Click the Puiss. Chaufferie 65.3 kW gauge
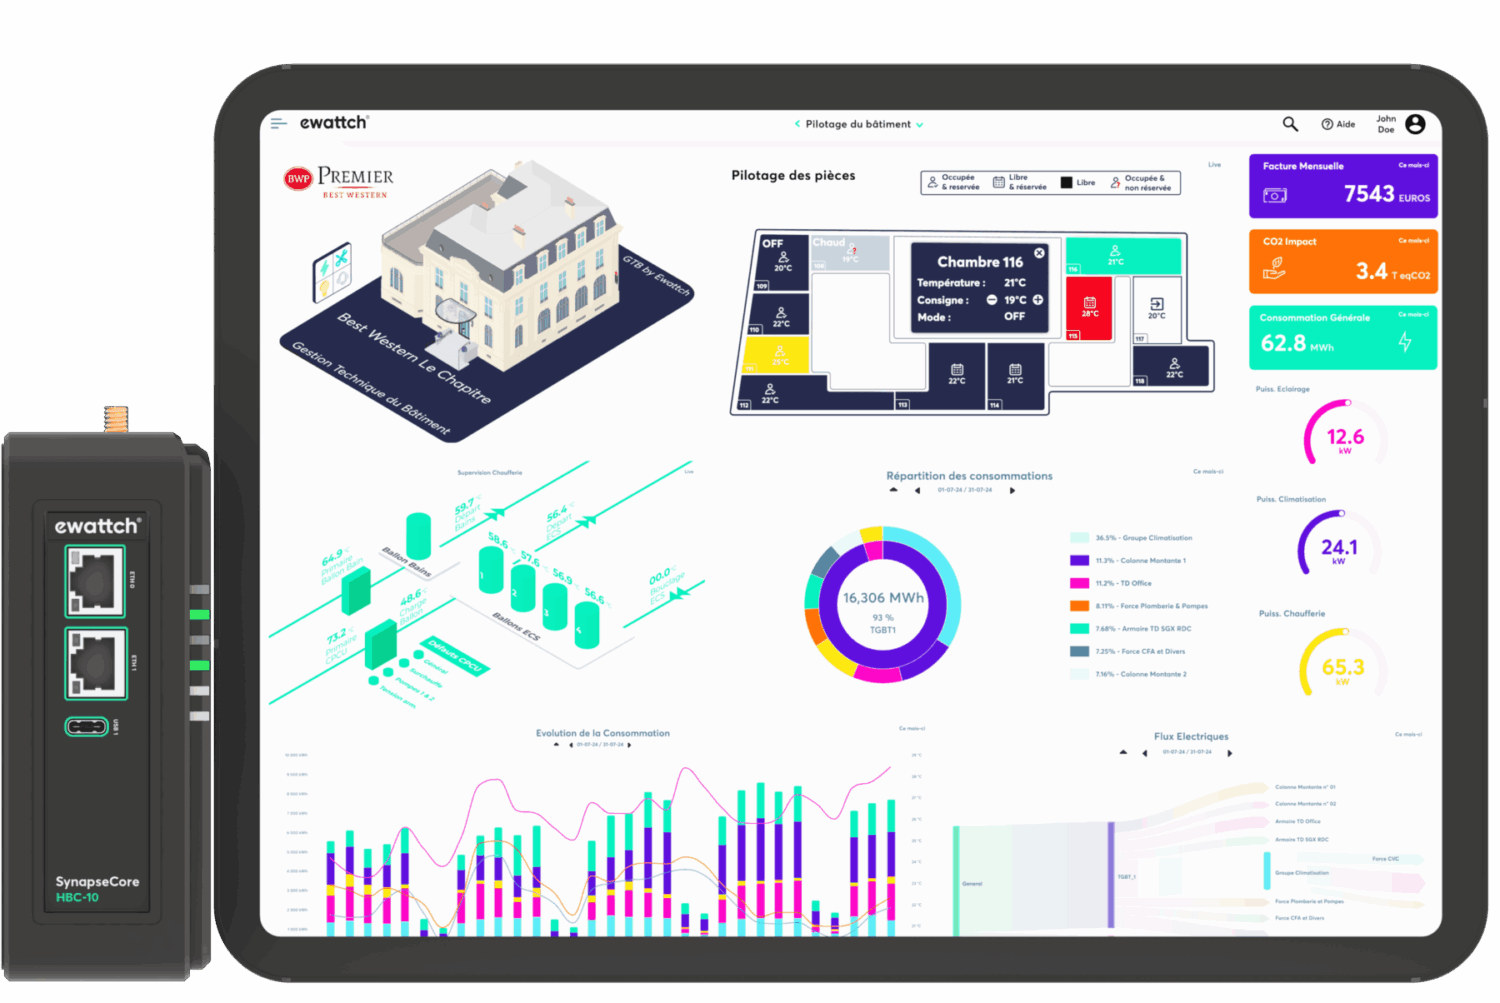 tap(1342, 665)
